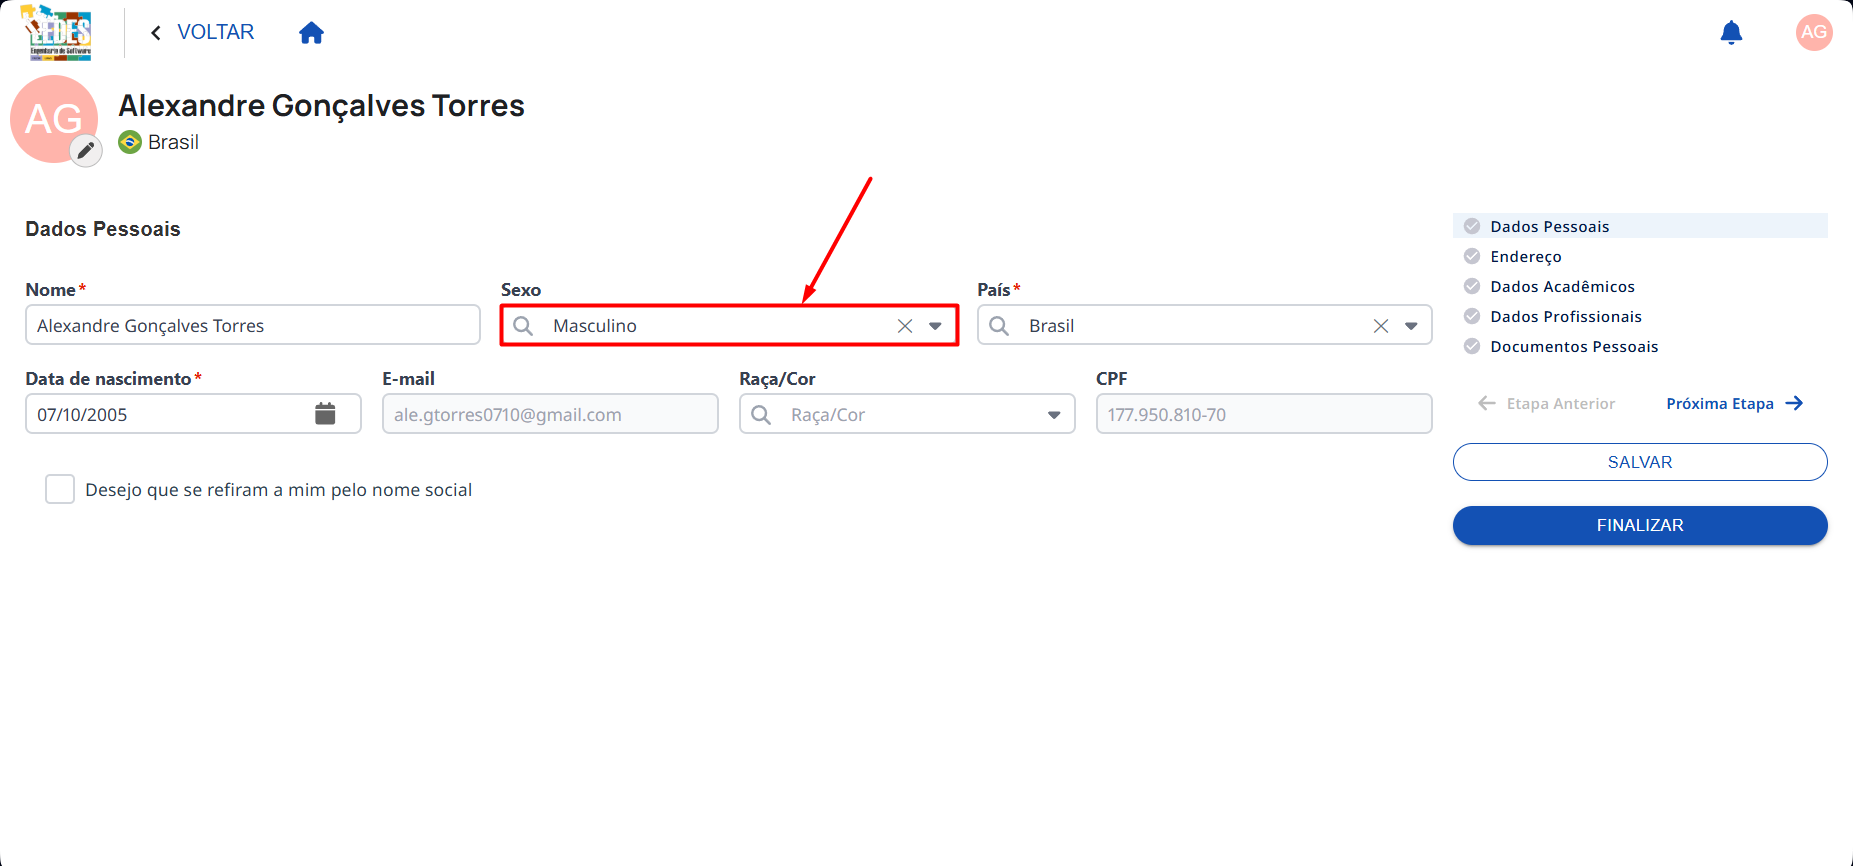Open the home page via house icon

(x=311, y=33)
